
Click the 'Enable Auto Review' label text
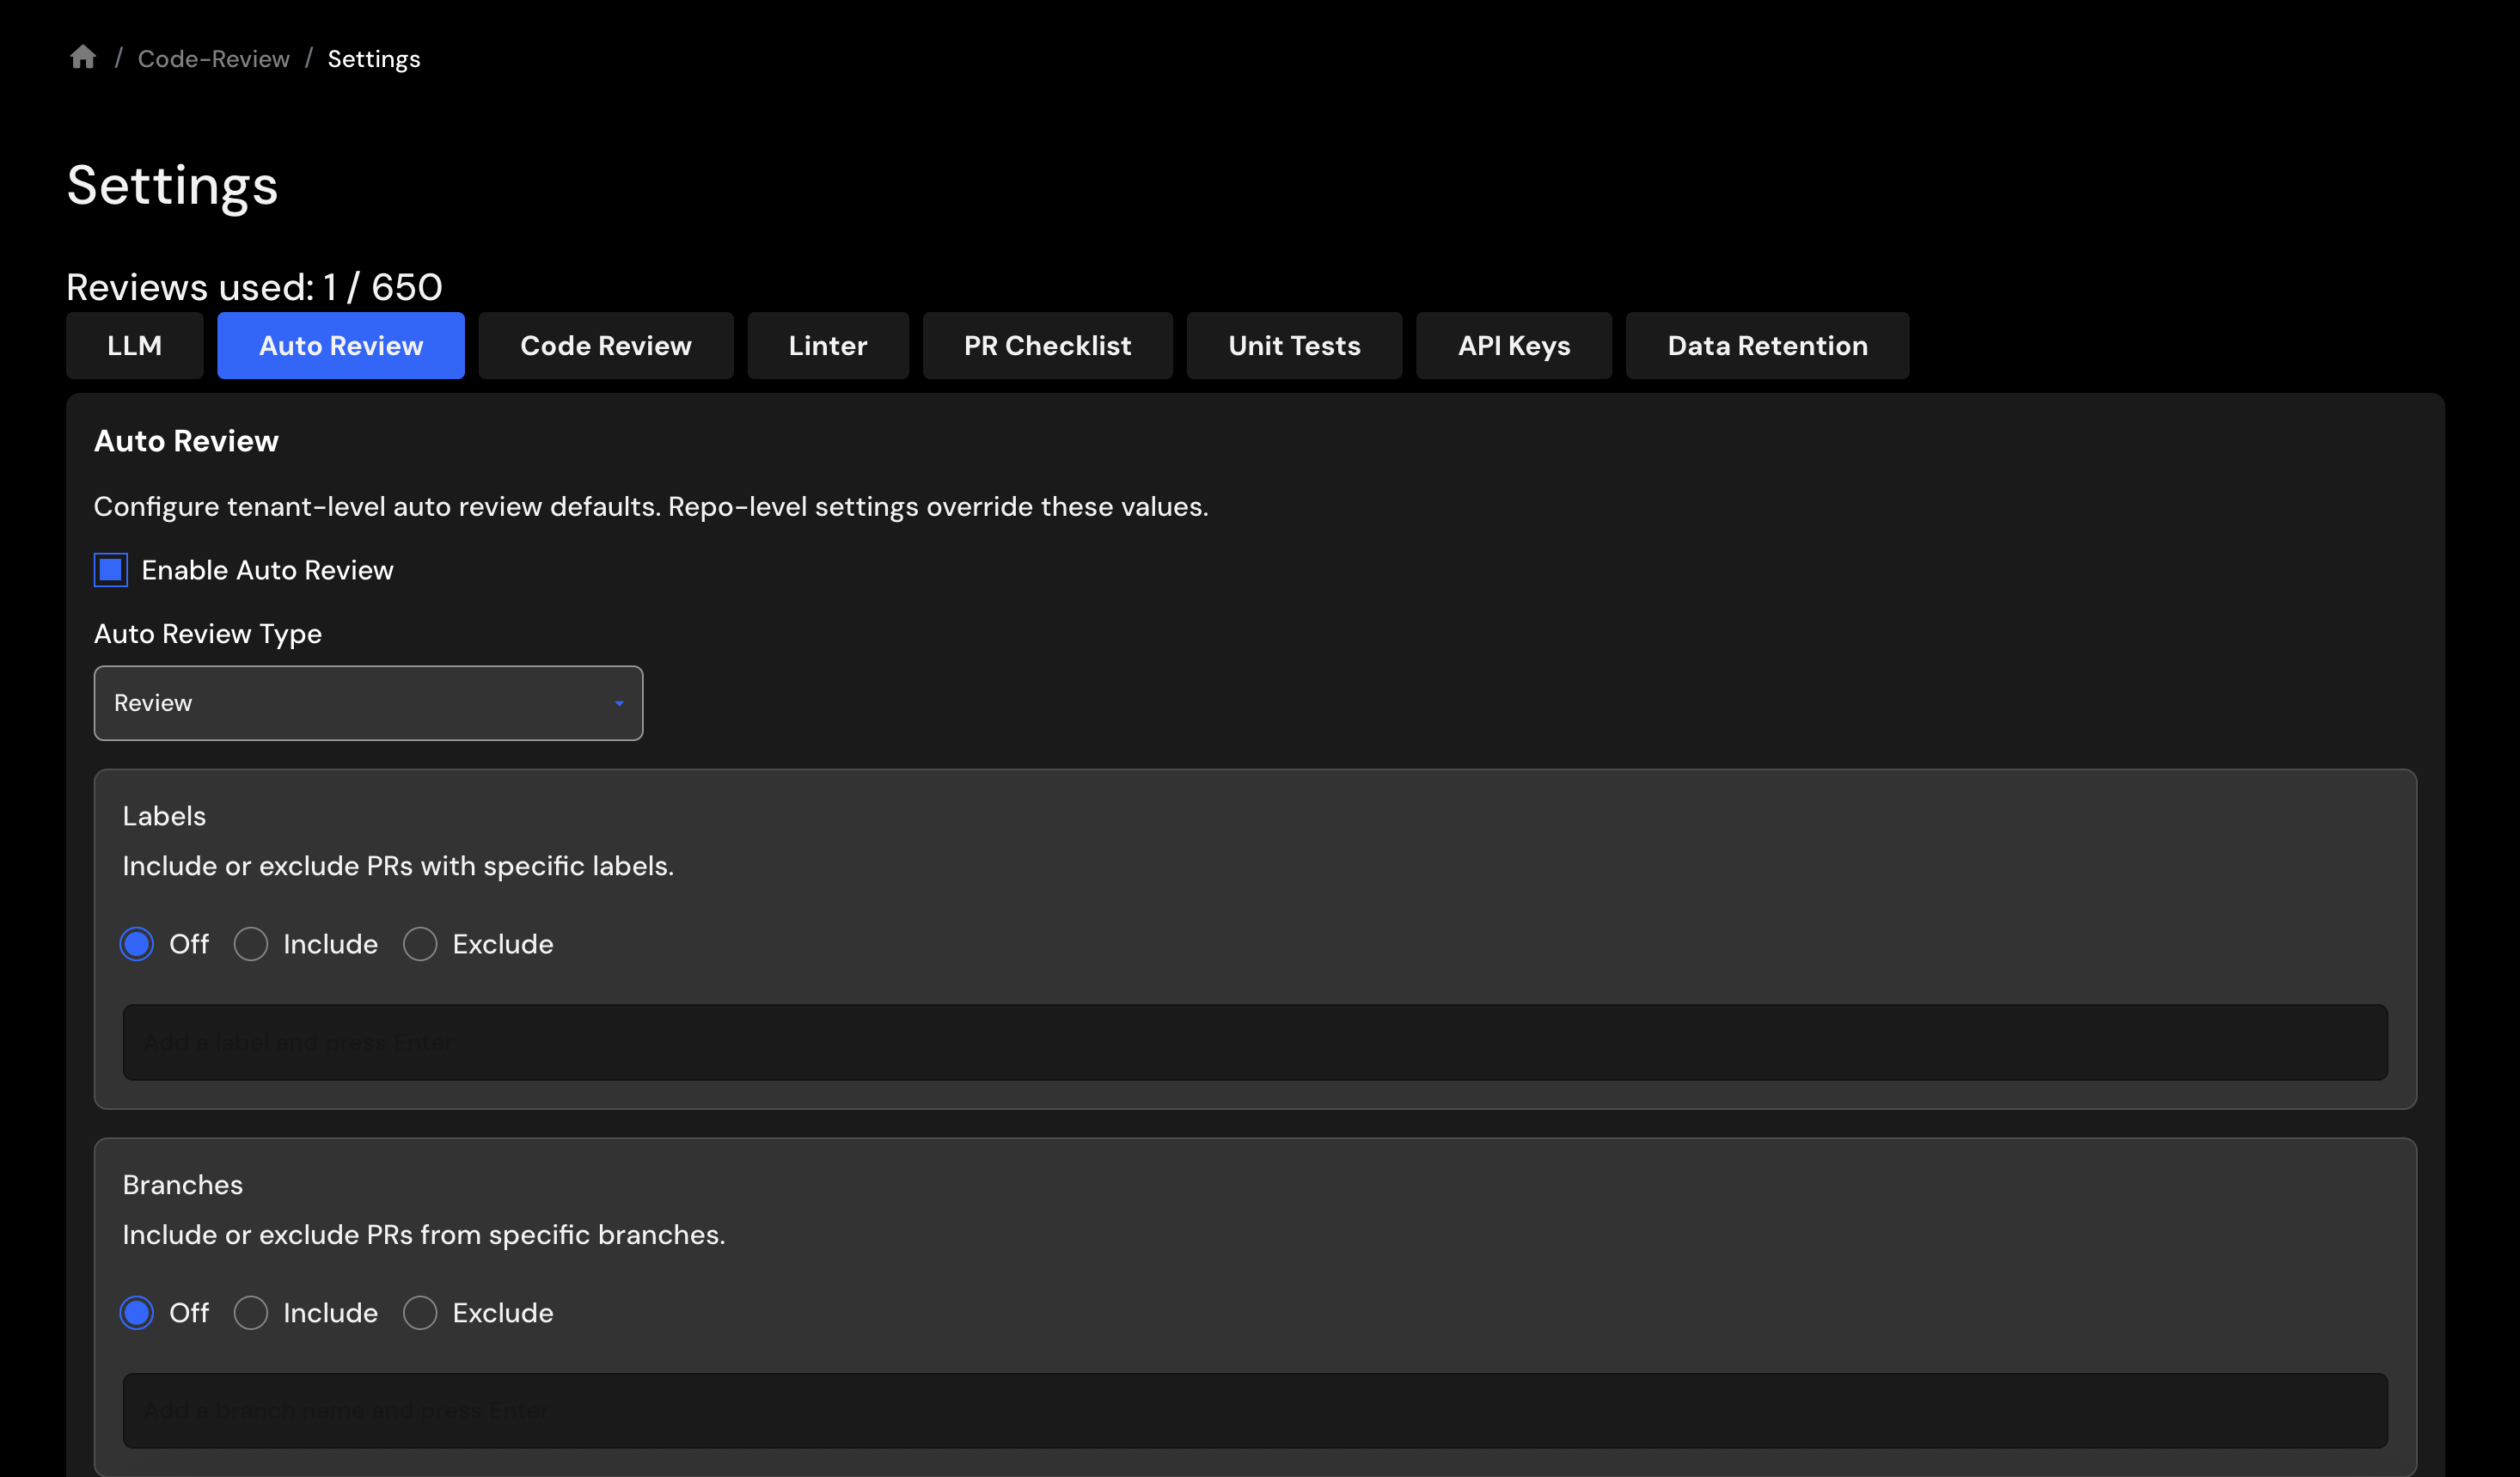click(x=267, y=570)
